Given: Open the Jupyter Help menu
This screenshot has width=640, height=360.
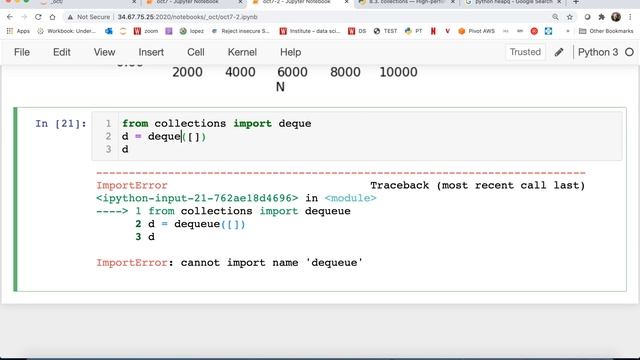Looking at the screenshot, I should 290,52.
